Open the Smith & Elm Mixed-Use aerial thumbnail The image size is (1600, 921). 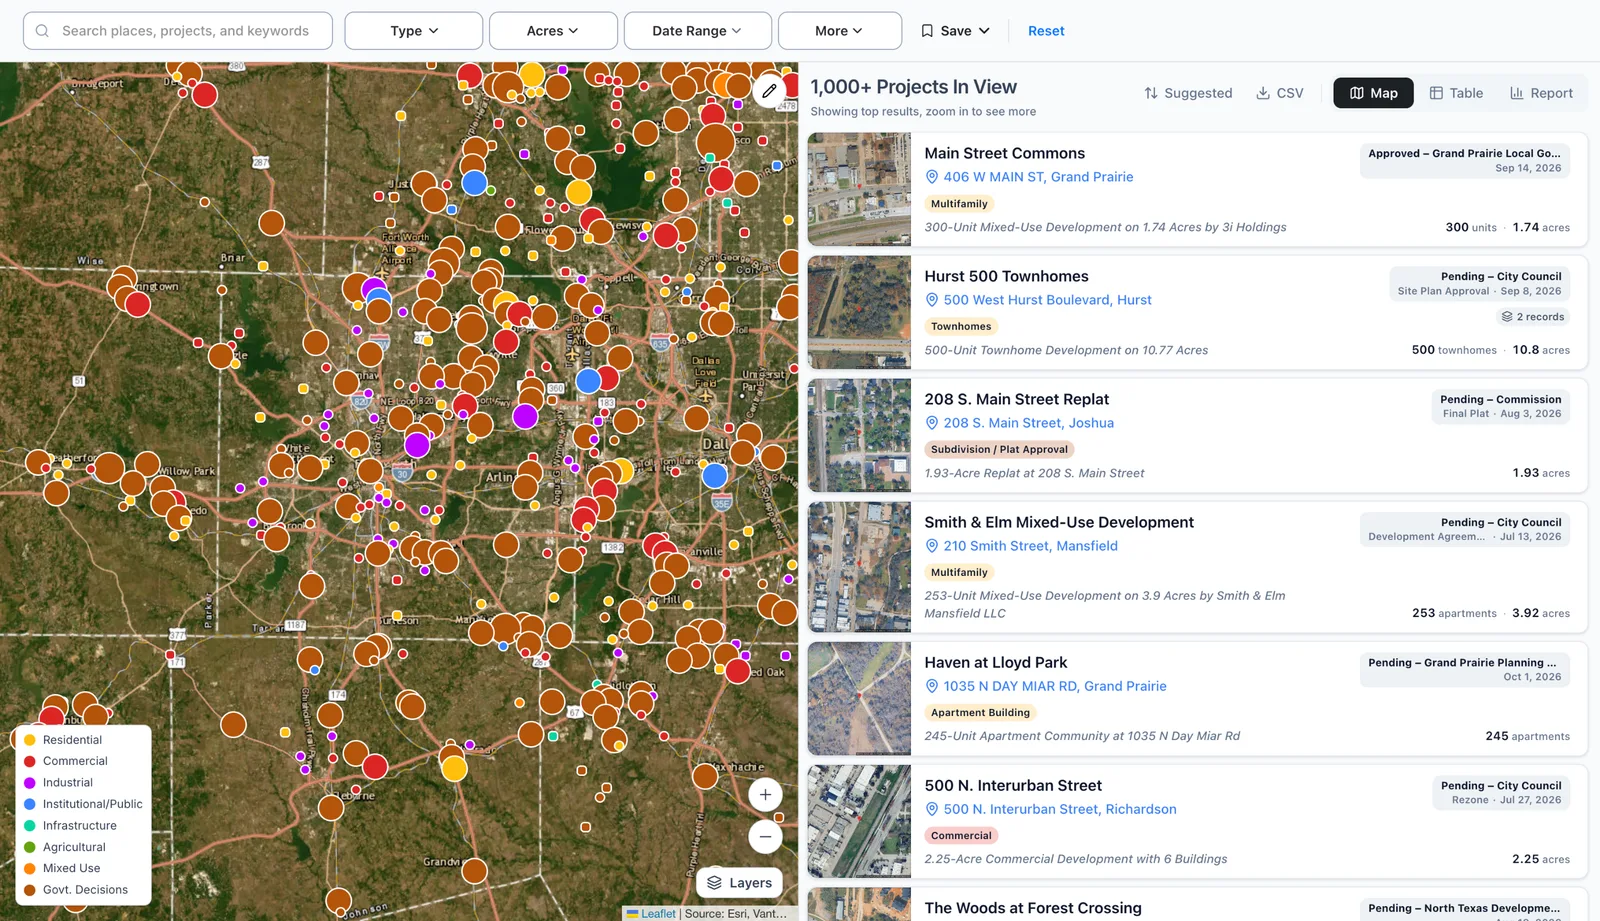click(x=859, y=567)
